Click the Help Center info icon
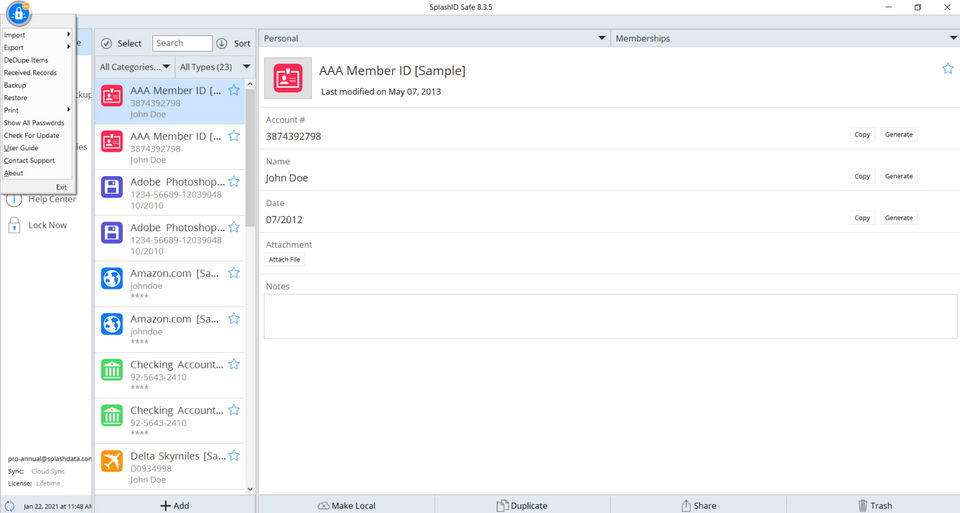 click(13, 200)
